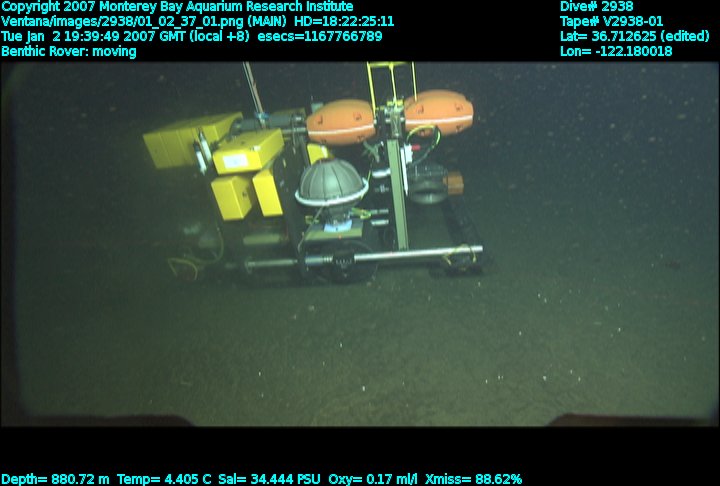The width and height of the screenshot is (720, 486).
Task: Click the 'Temp= 4.405 C' reading
Action: click(x=164, y=480)
